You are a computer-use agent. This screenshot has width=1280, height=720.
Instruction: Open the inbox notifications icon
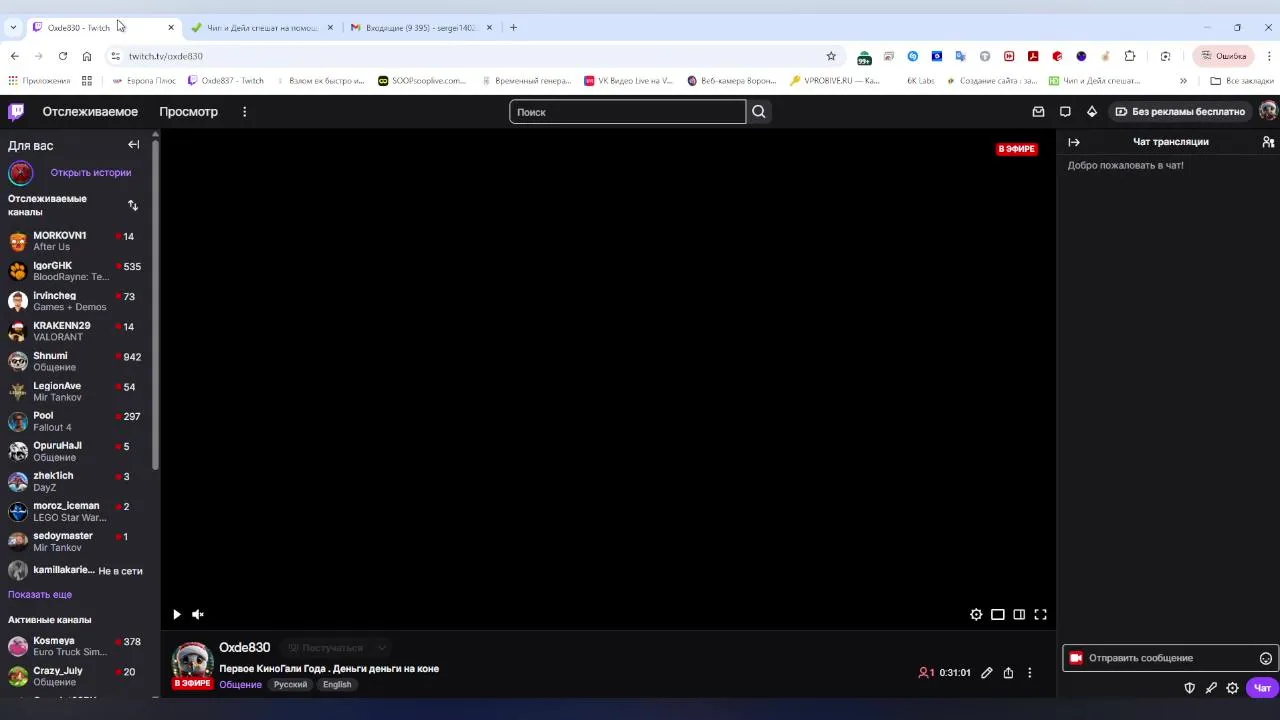click(x=1038, y=112)
